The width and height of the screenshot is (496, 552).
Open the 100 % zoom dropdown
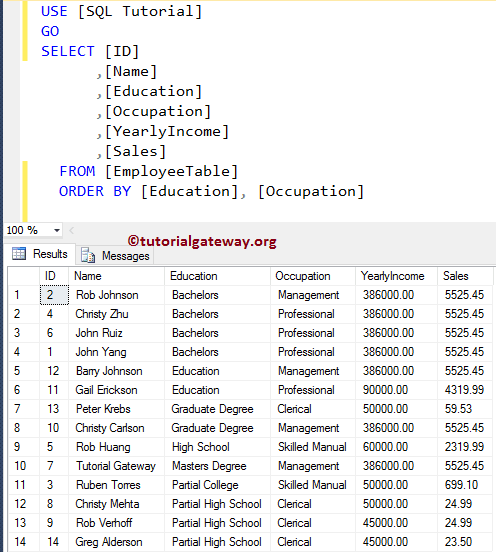(56, 231)
